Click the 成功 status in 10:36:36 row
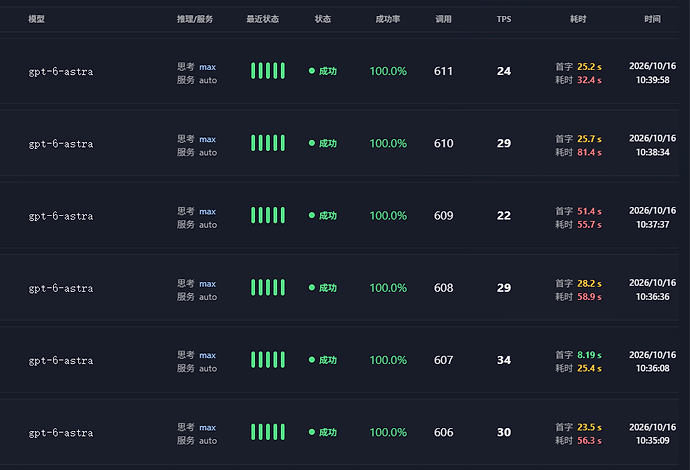 327,288
